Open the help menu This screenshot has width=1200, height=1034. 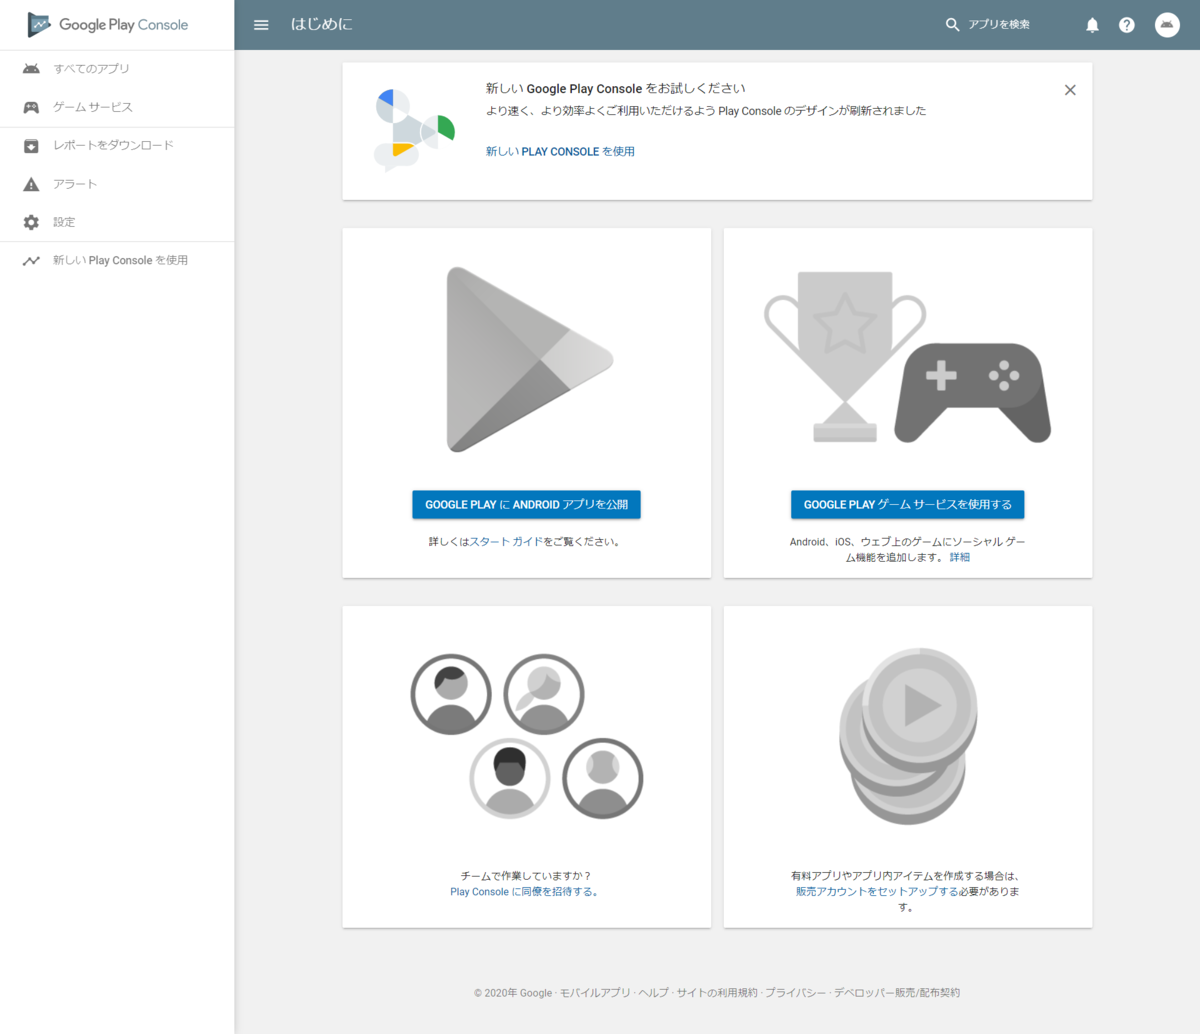pos(1127,25)
